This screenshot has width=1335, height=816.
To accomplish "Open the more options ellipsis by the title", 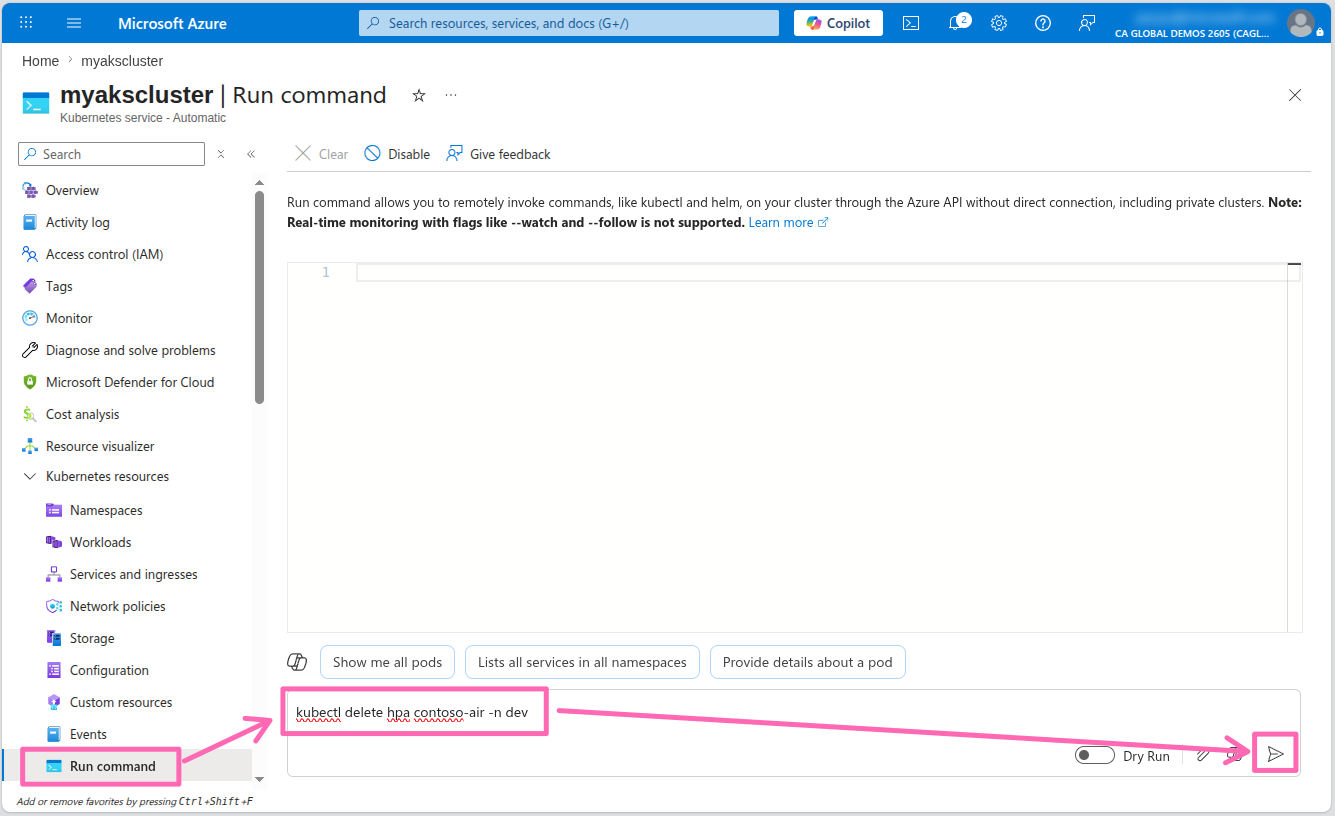I will pyautogui.click(x=451, y=95).
